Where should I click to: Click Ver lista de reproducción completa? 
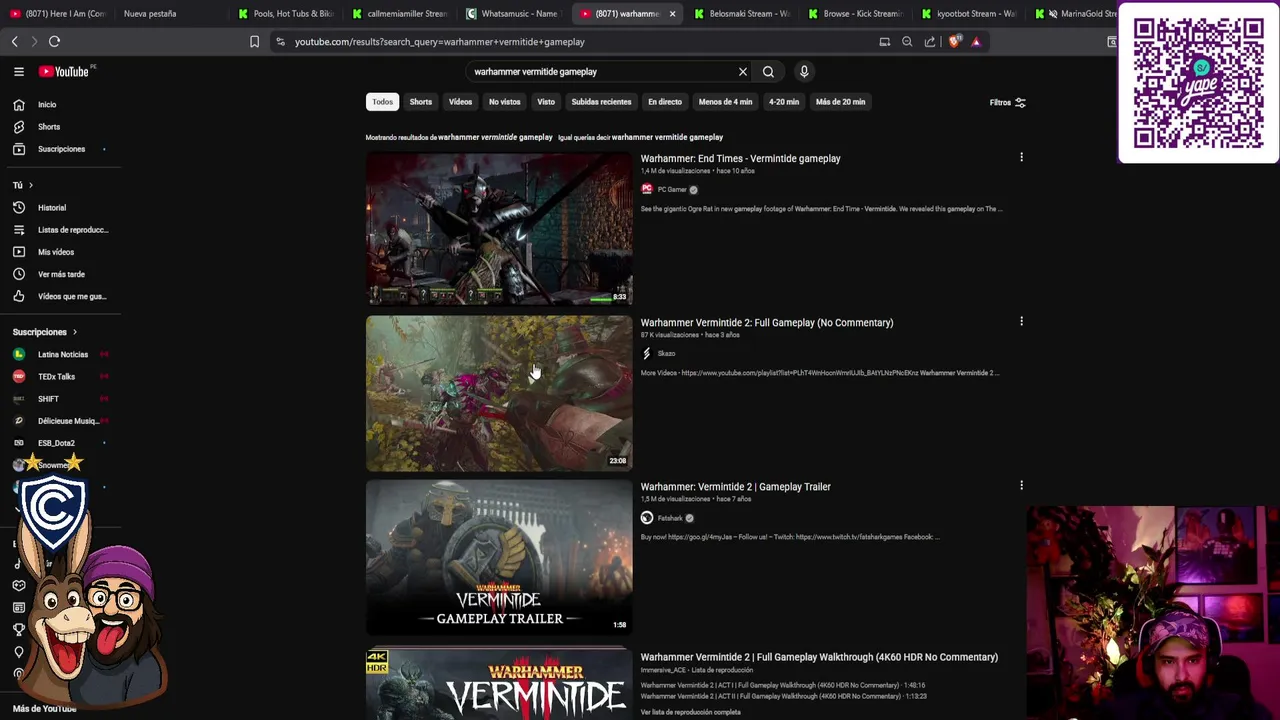pos(690,712)
